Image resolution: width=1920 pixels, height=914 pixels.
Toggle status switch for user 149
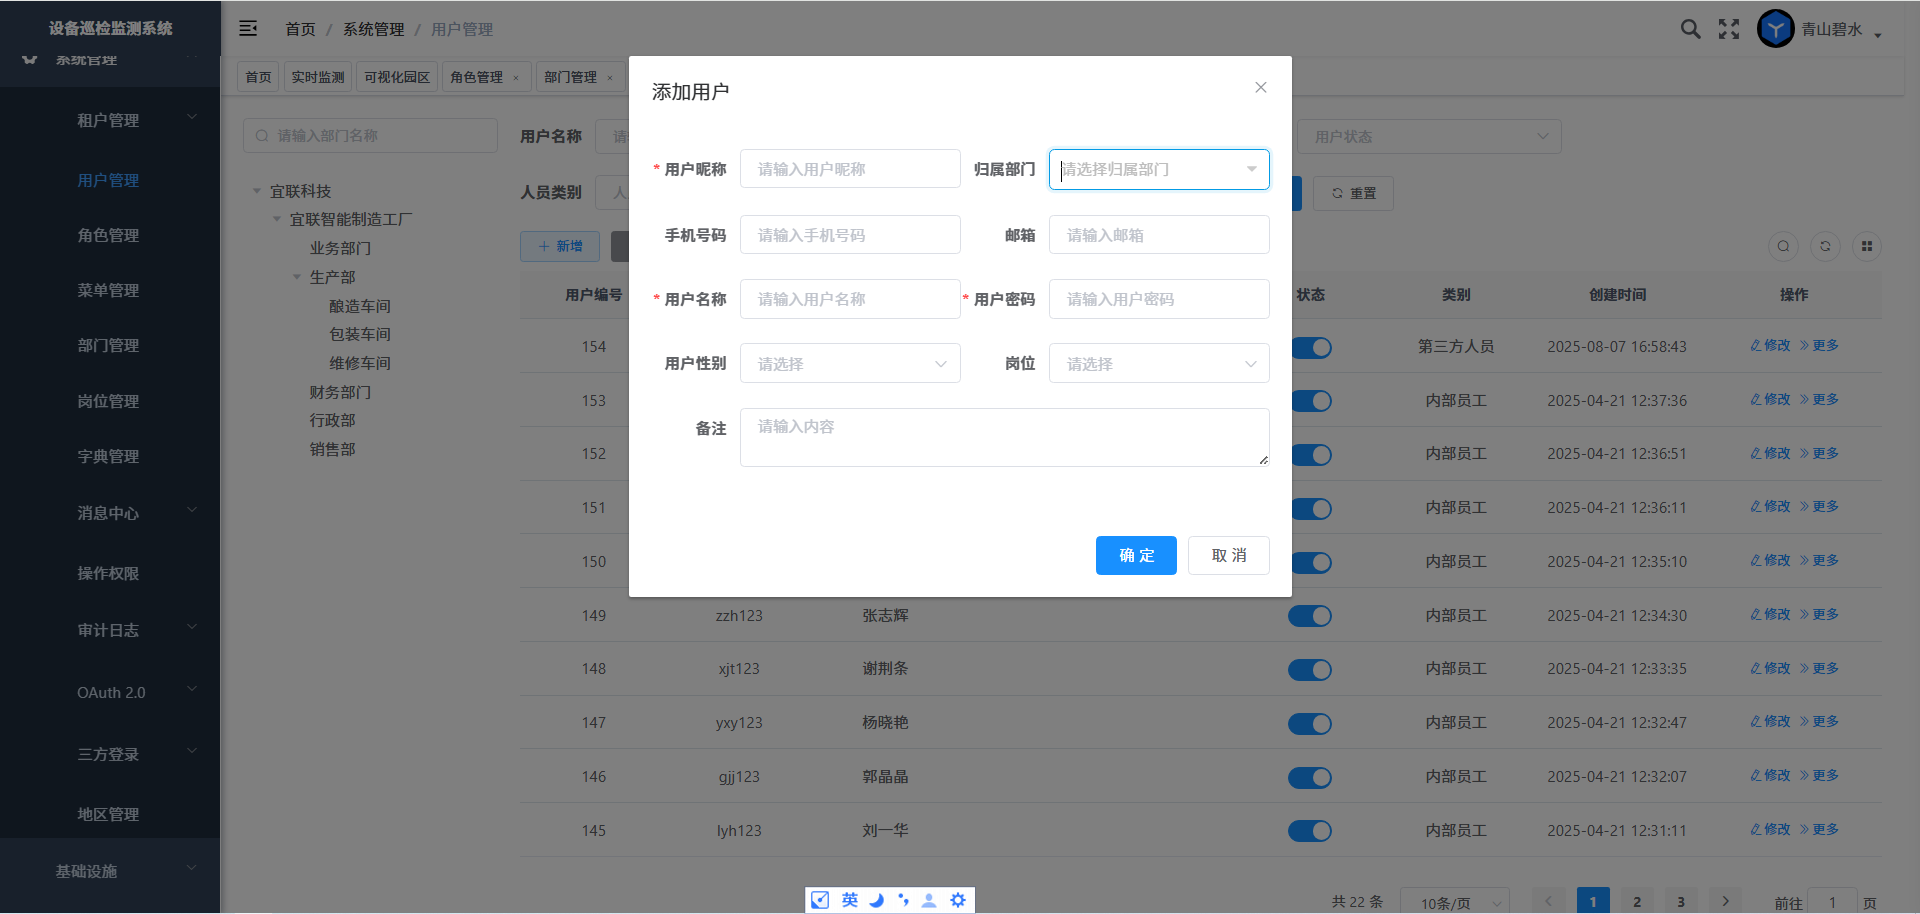click(x=1310, y=616)
